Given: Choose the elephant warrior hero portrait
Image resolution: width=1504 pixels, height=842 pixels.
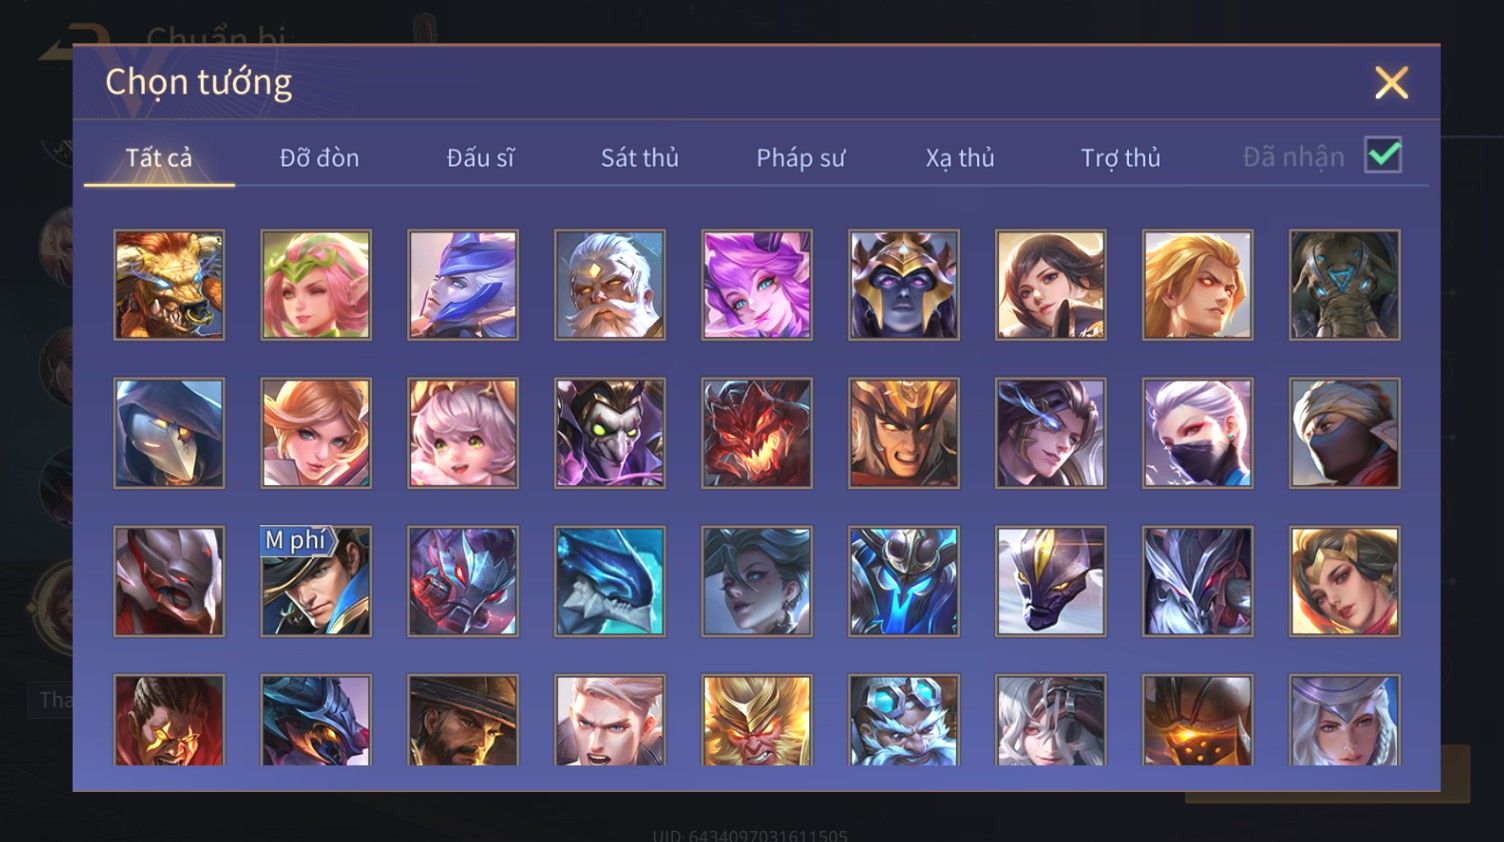Looking at the screenshot, I should click(1345, 285).
